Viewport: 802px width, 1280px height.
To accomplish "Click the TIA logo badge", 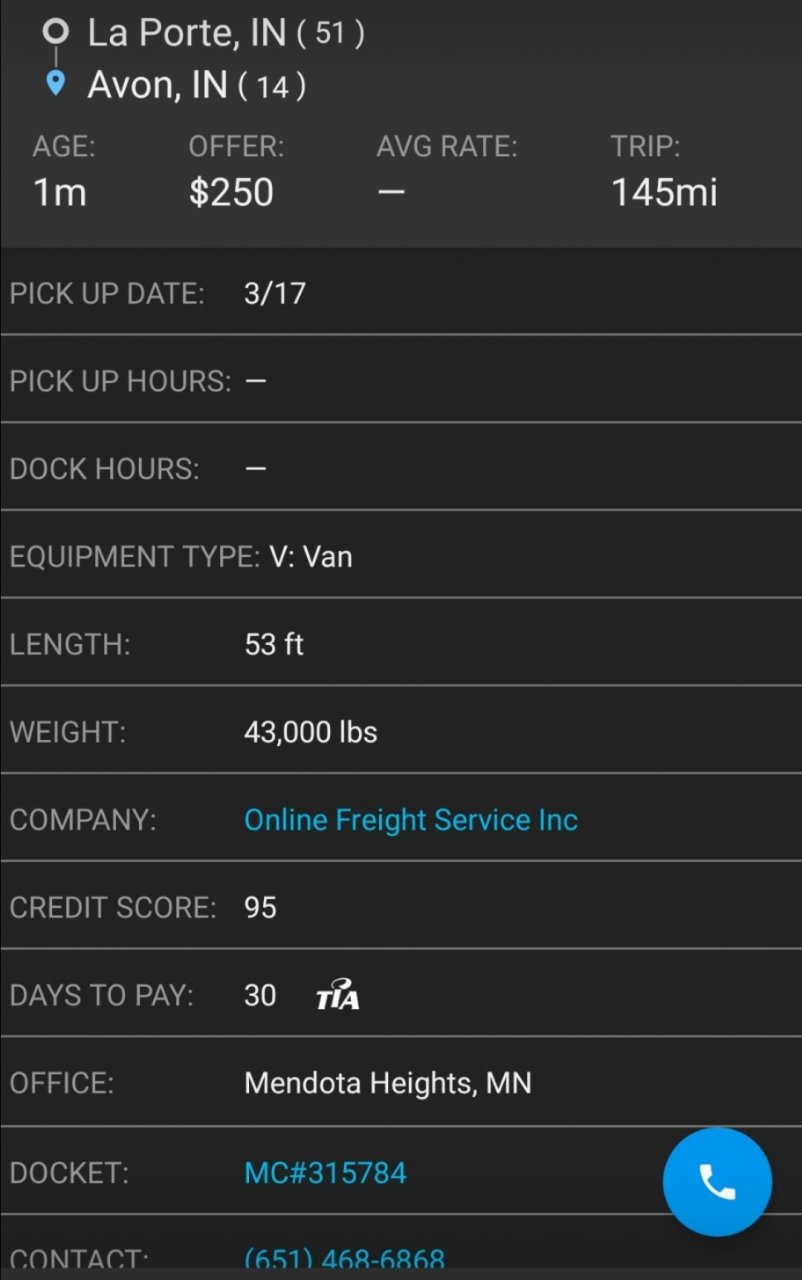I will coord(337,995).
